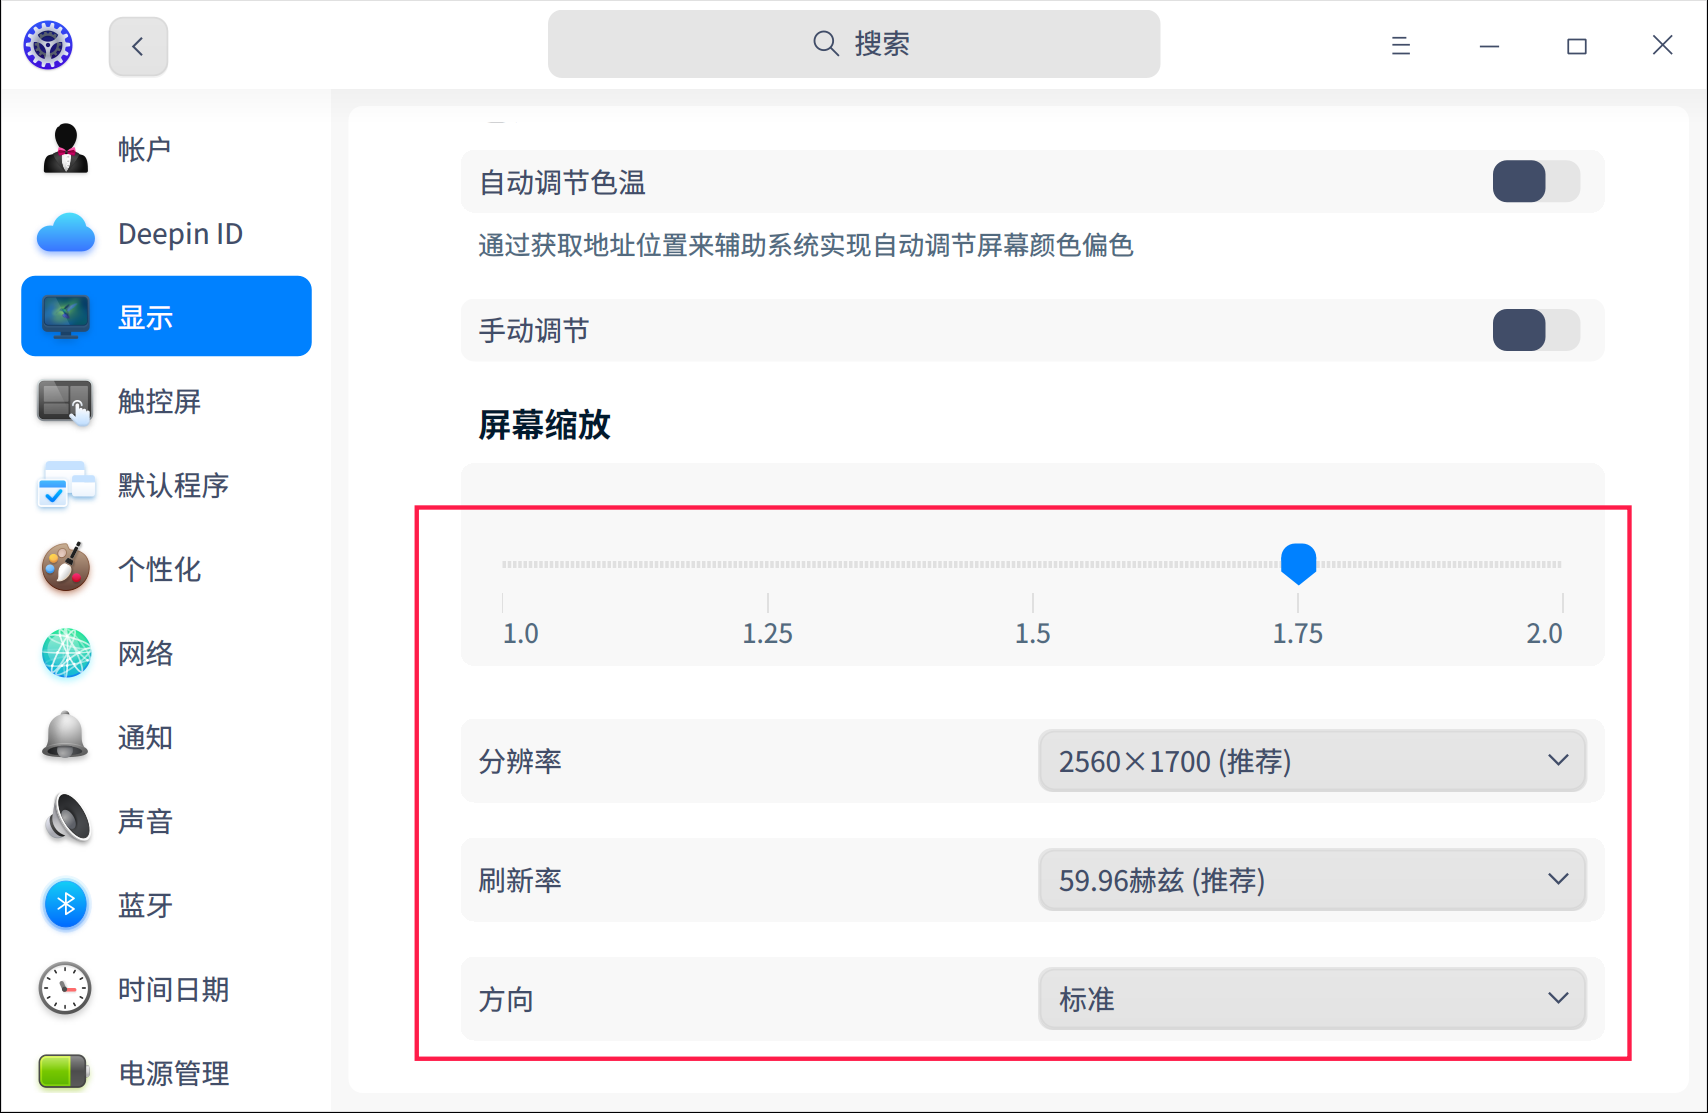Select Notifications (通知) in sidebar
The image size is (1708, 1113).
(x=145, y=737)
